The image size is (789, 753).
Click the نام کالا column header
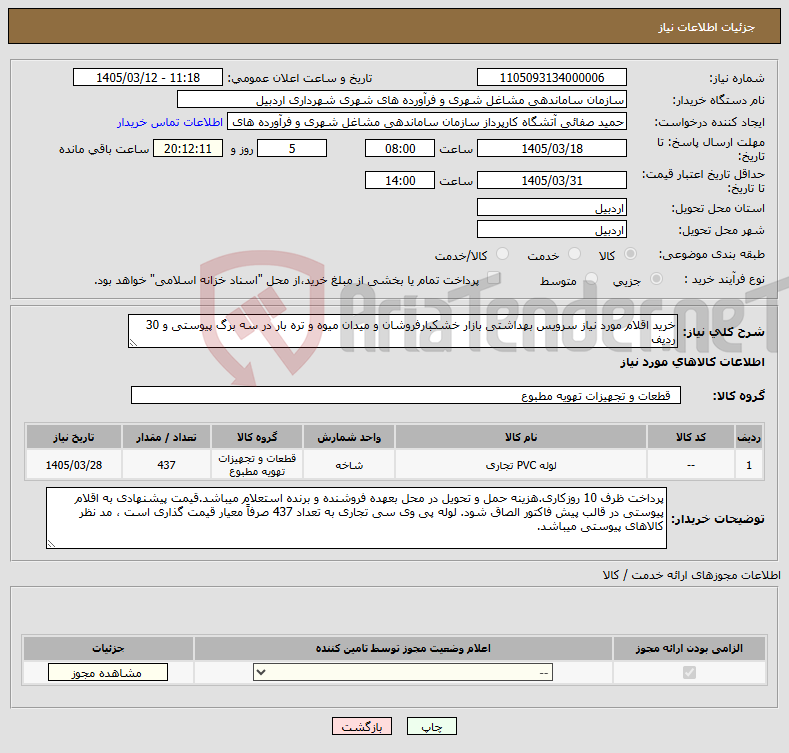point(521,437)
